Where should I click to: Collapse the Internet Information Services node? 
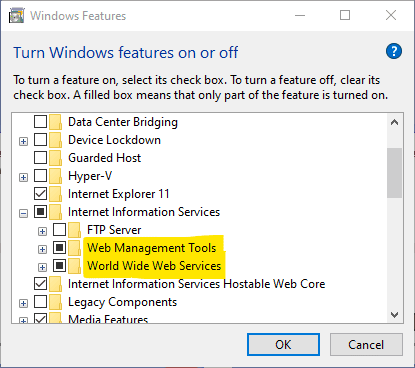click(23, 213)
